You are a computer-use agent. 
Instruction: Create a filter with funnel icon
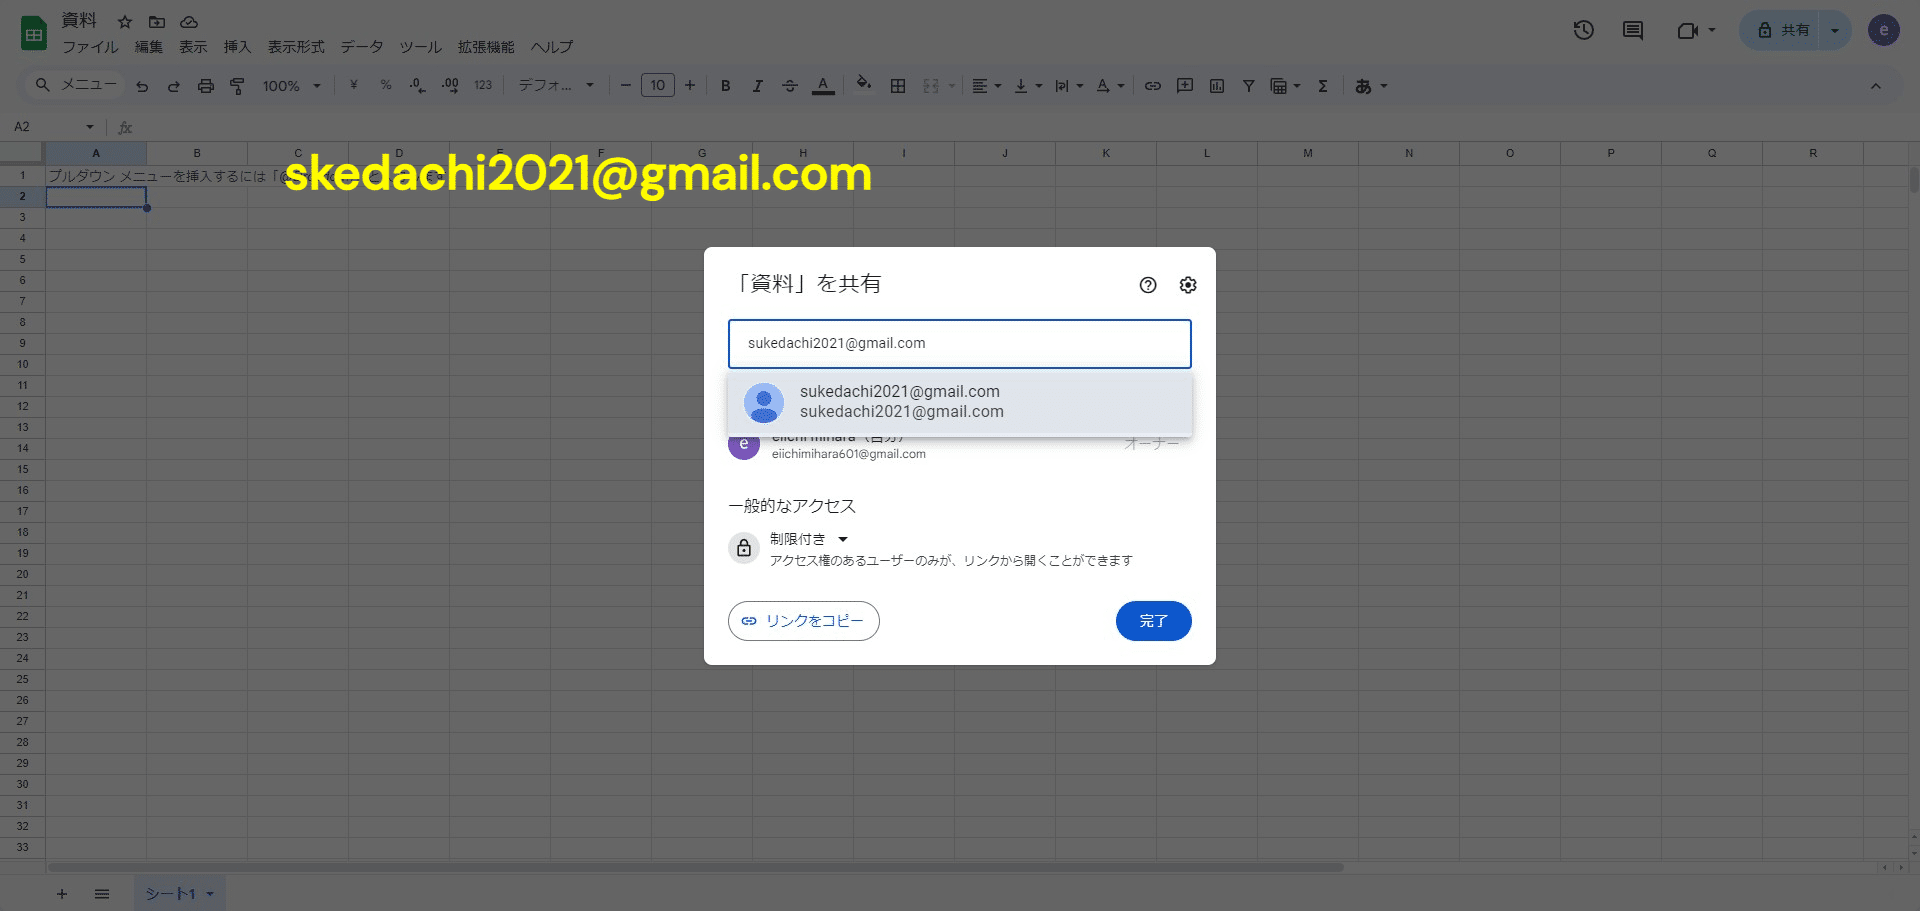1249,86
